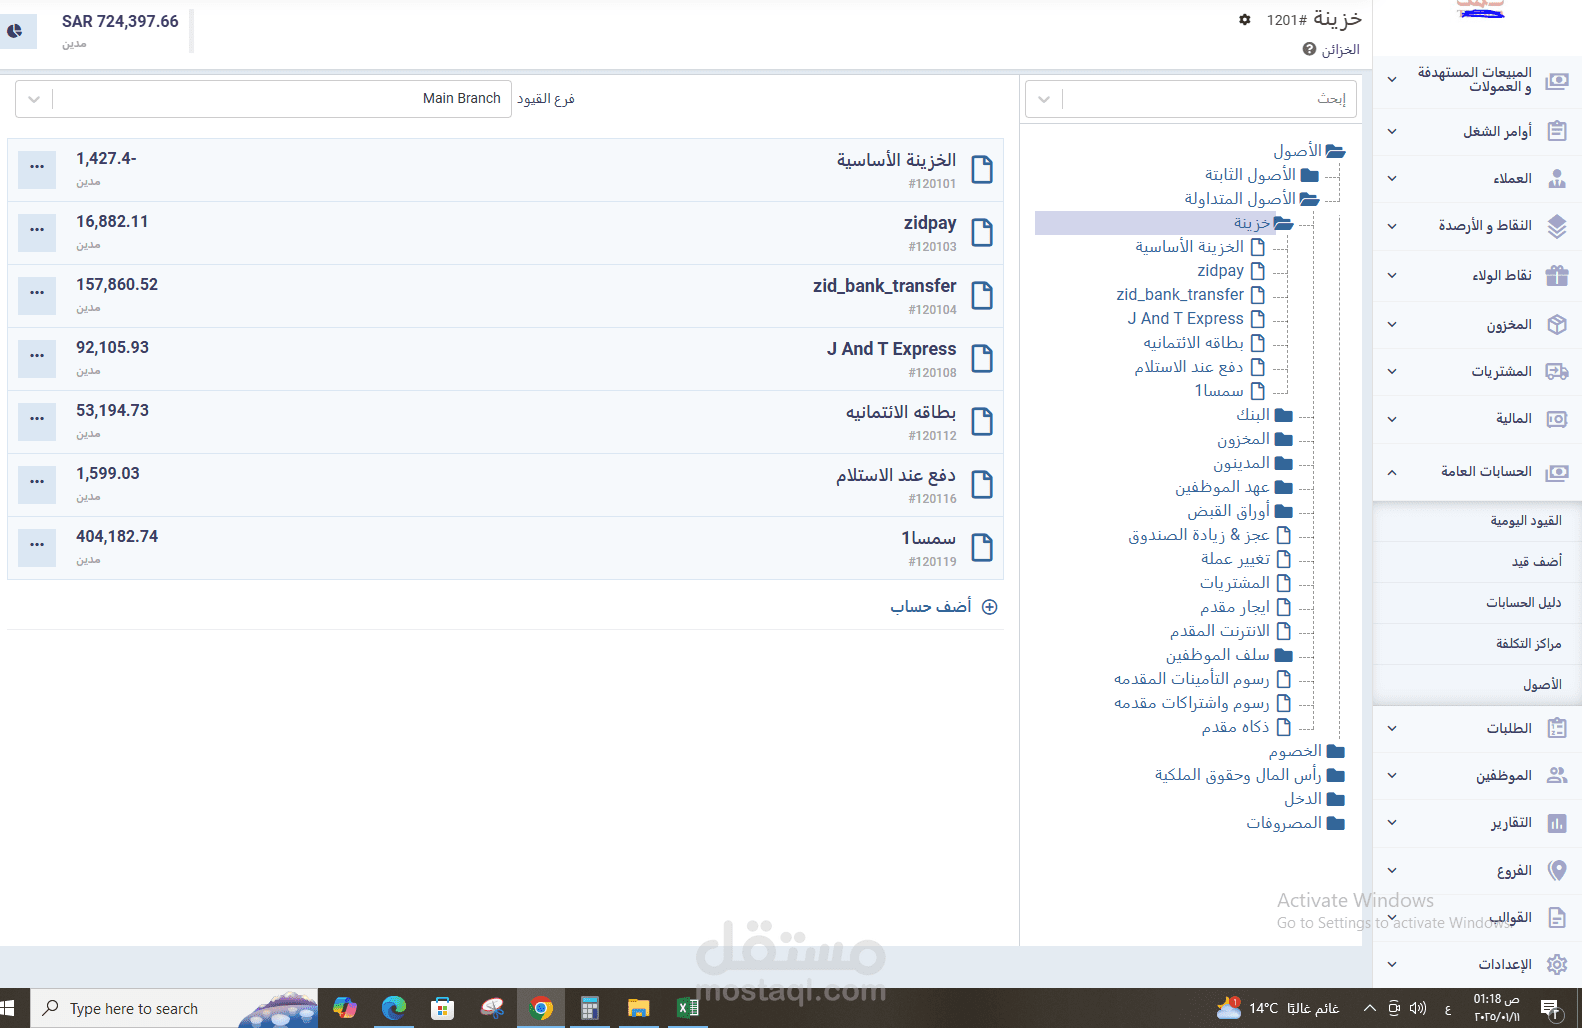The width and height of the screenshot is (1582, 1028).
Task: Click the العملاء person icon in the sidebar
Action: (1557, 178)
